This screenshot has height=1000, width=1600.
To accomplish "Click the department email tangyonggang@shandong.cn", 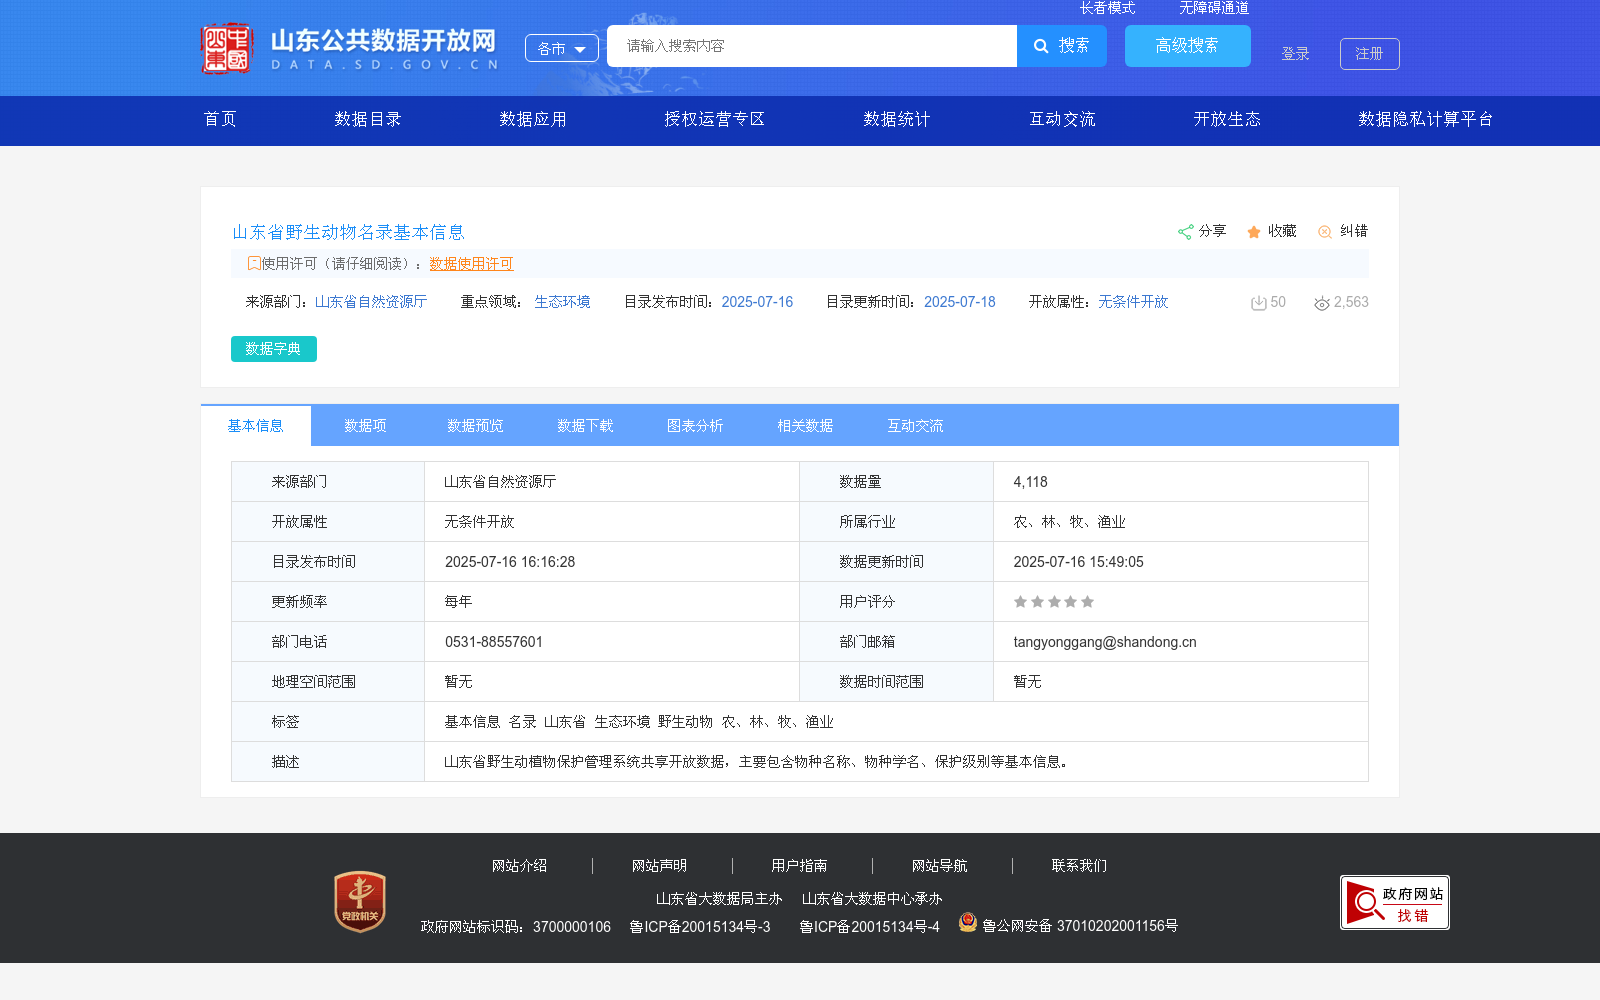I will (x=1105, y=642).
